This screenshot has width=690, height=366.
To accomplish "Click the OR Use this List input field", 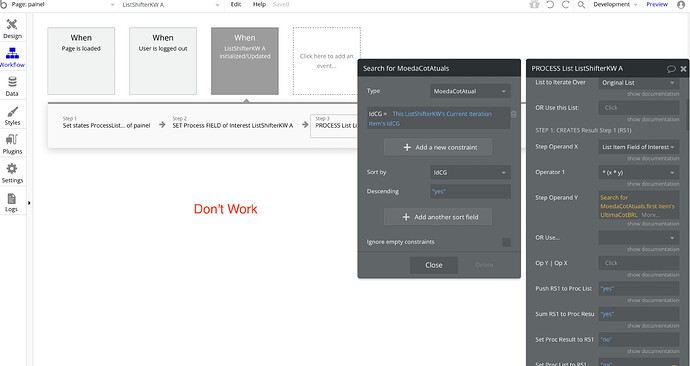I will click(639, 108).
